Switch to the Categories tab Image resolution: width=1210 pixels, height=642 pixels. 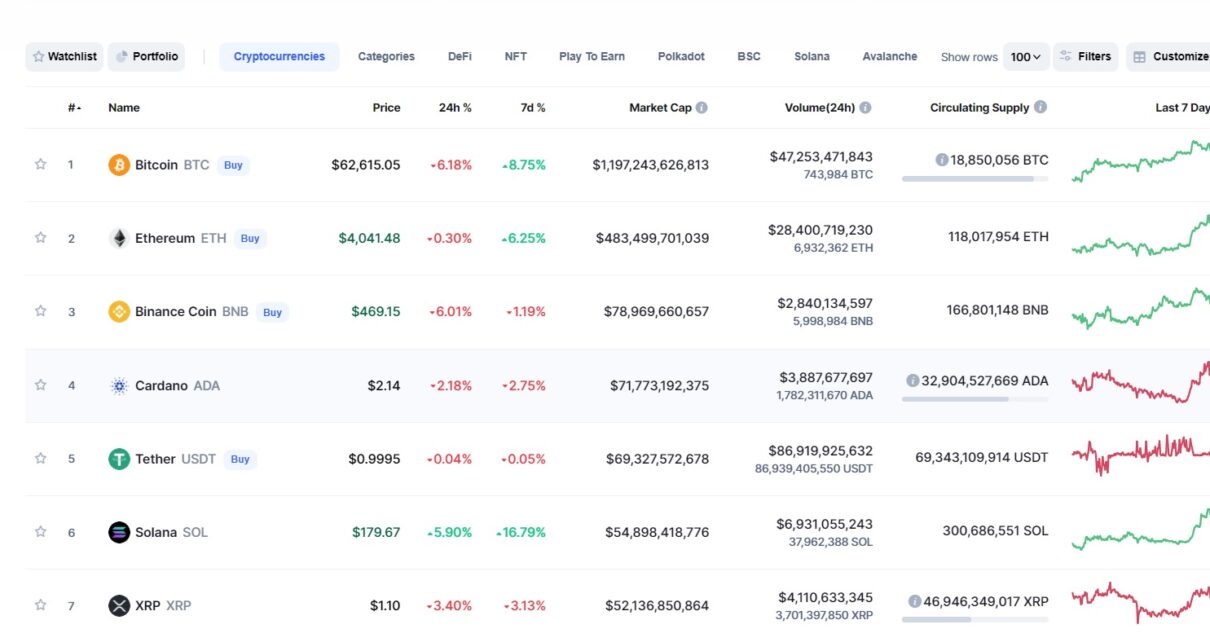click(x=386, y=57)
